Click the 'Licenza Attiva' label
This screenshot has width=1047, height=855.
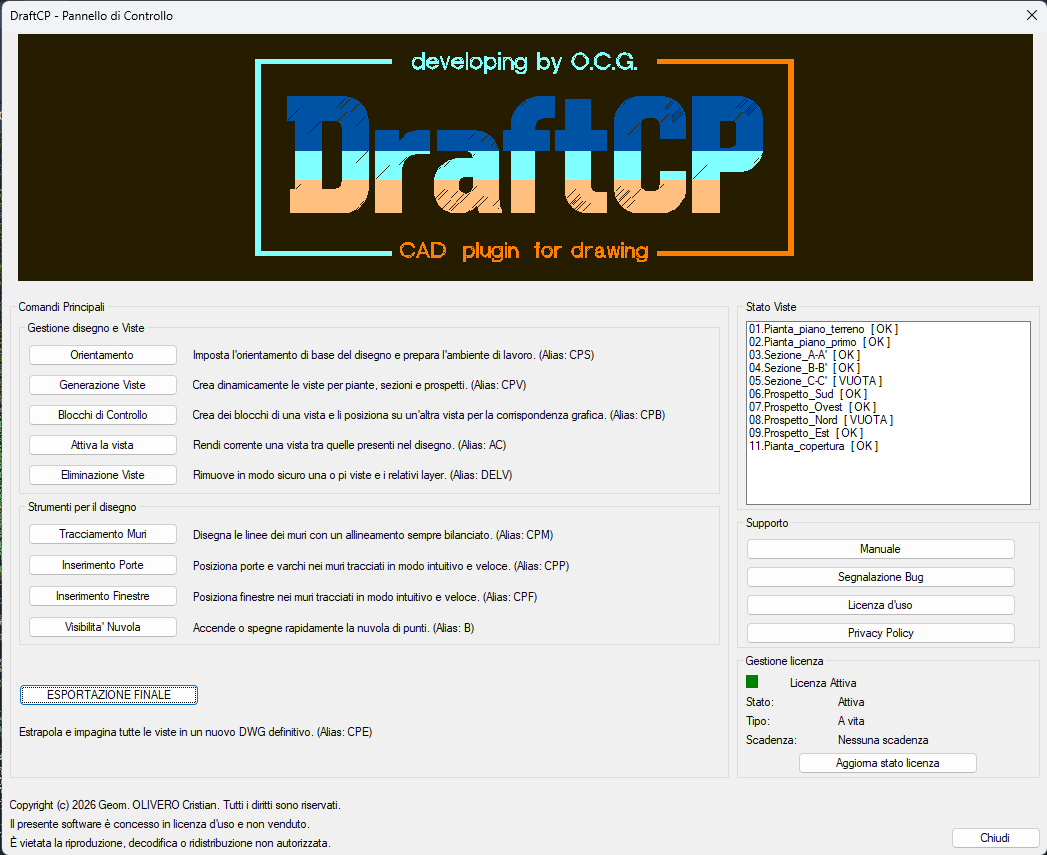823,683
